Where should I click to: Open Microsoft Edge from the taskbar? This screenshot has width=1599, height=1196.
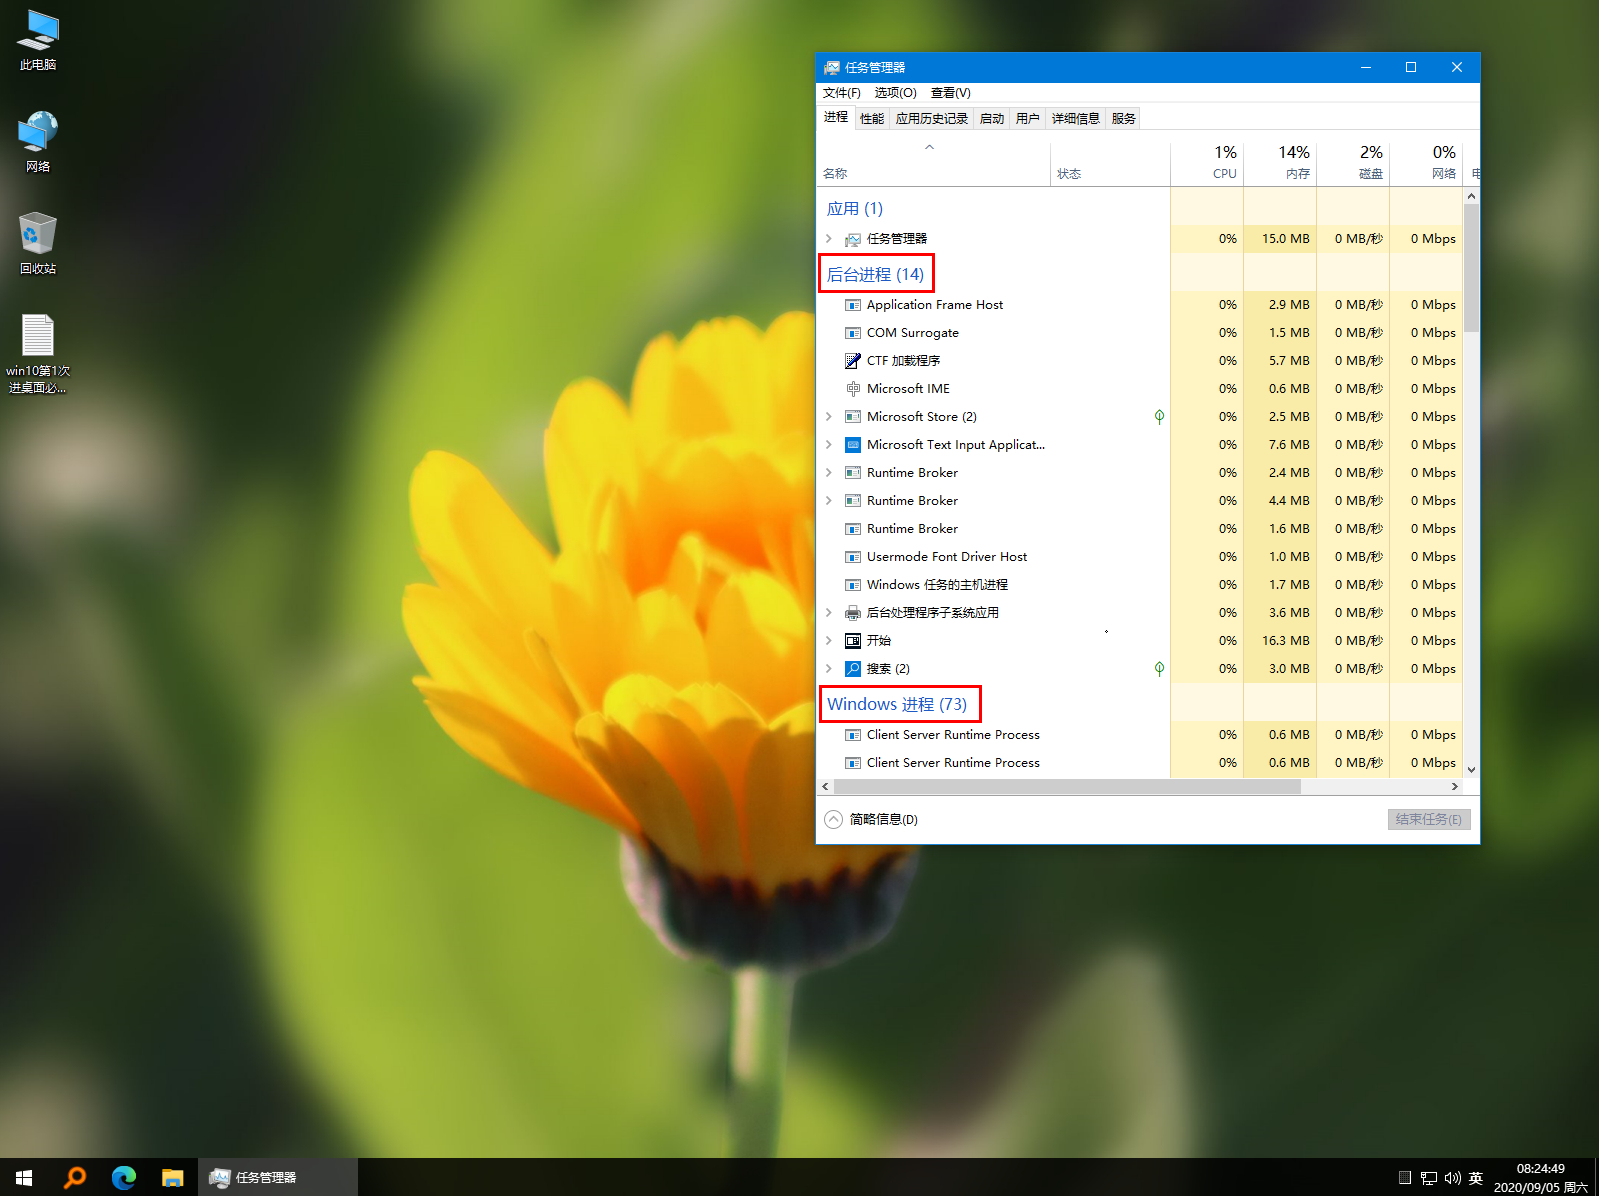tap(124, 1177)
